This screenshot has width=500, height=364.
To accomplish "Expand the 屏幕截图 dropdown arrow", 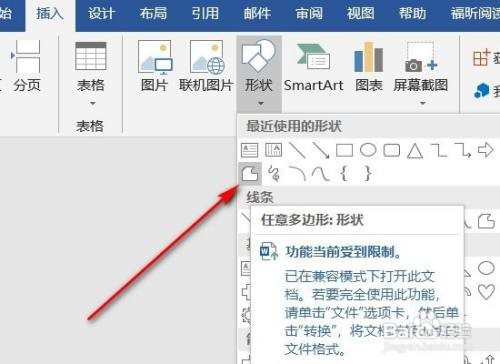I will click(422, 103).
